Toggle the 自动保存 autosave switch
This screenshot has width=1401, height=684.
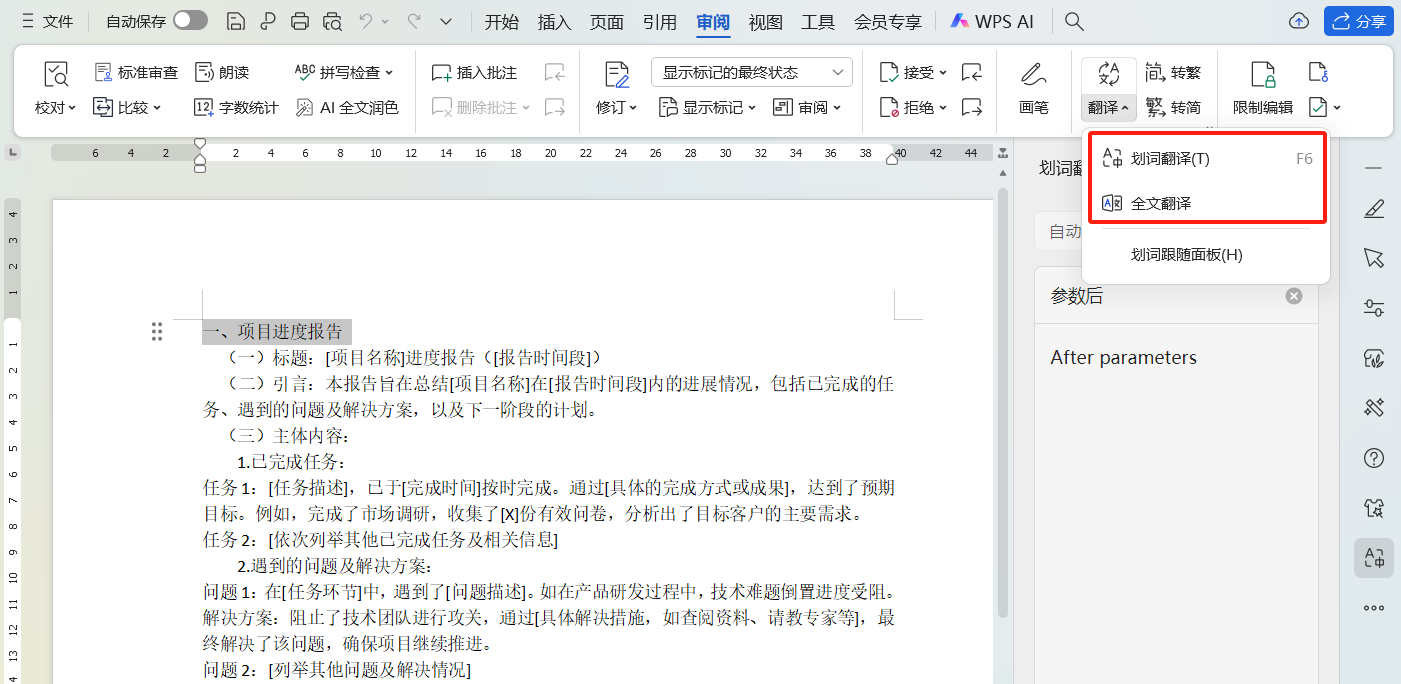click(x=190, y=21)
